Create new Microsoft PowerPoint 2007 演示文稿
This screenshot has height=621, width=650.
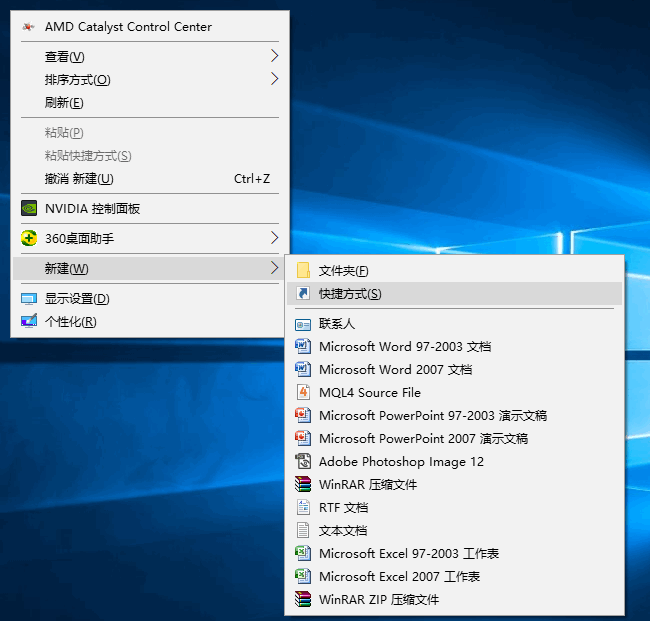[422, 439]
